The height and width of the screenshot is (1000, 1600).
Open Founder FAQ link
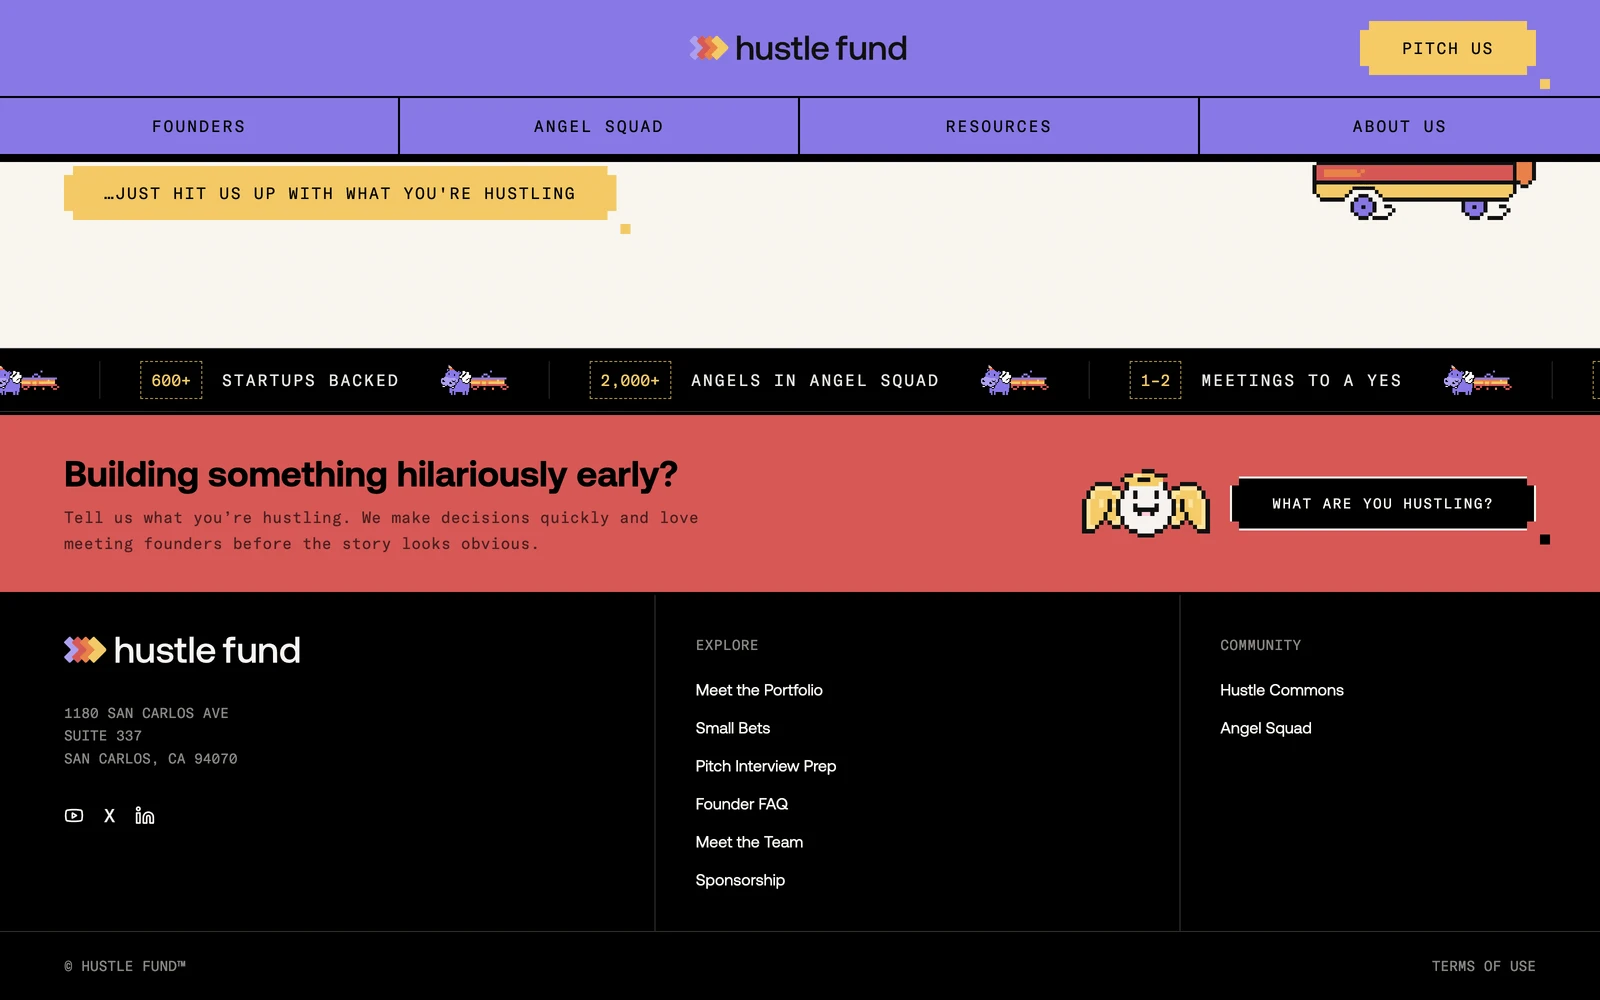pyautogui.click(x=742, y=804)
